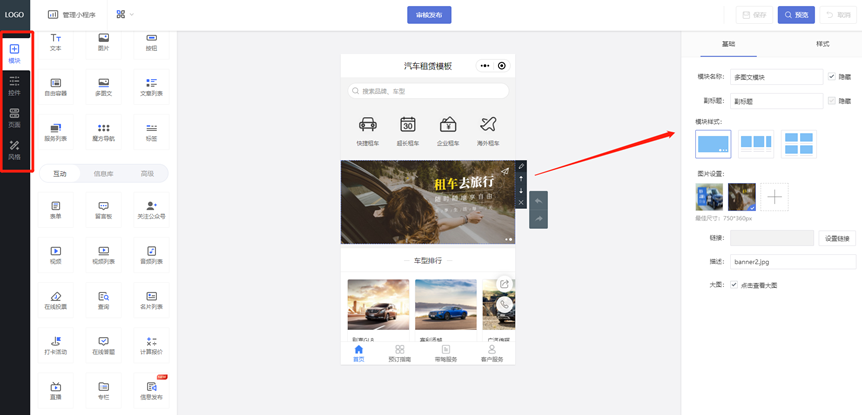Click the 取消 button
The height and width of the screenshot is (415, 862).
click(838, 15)
